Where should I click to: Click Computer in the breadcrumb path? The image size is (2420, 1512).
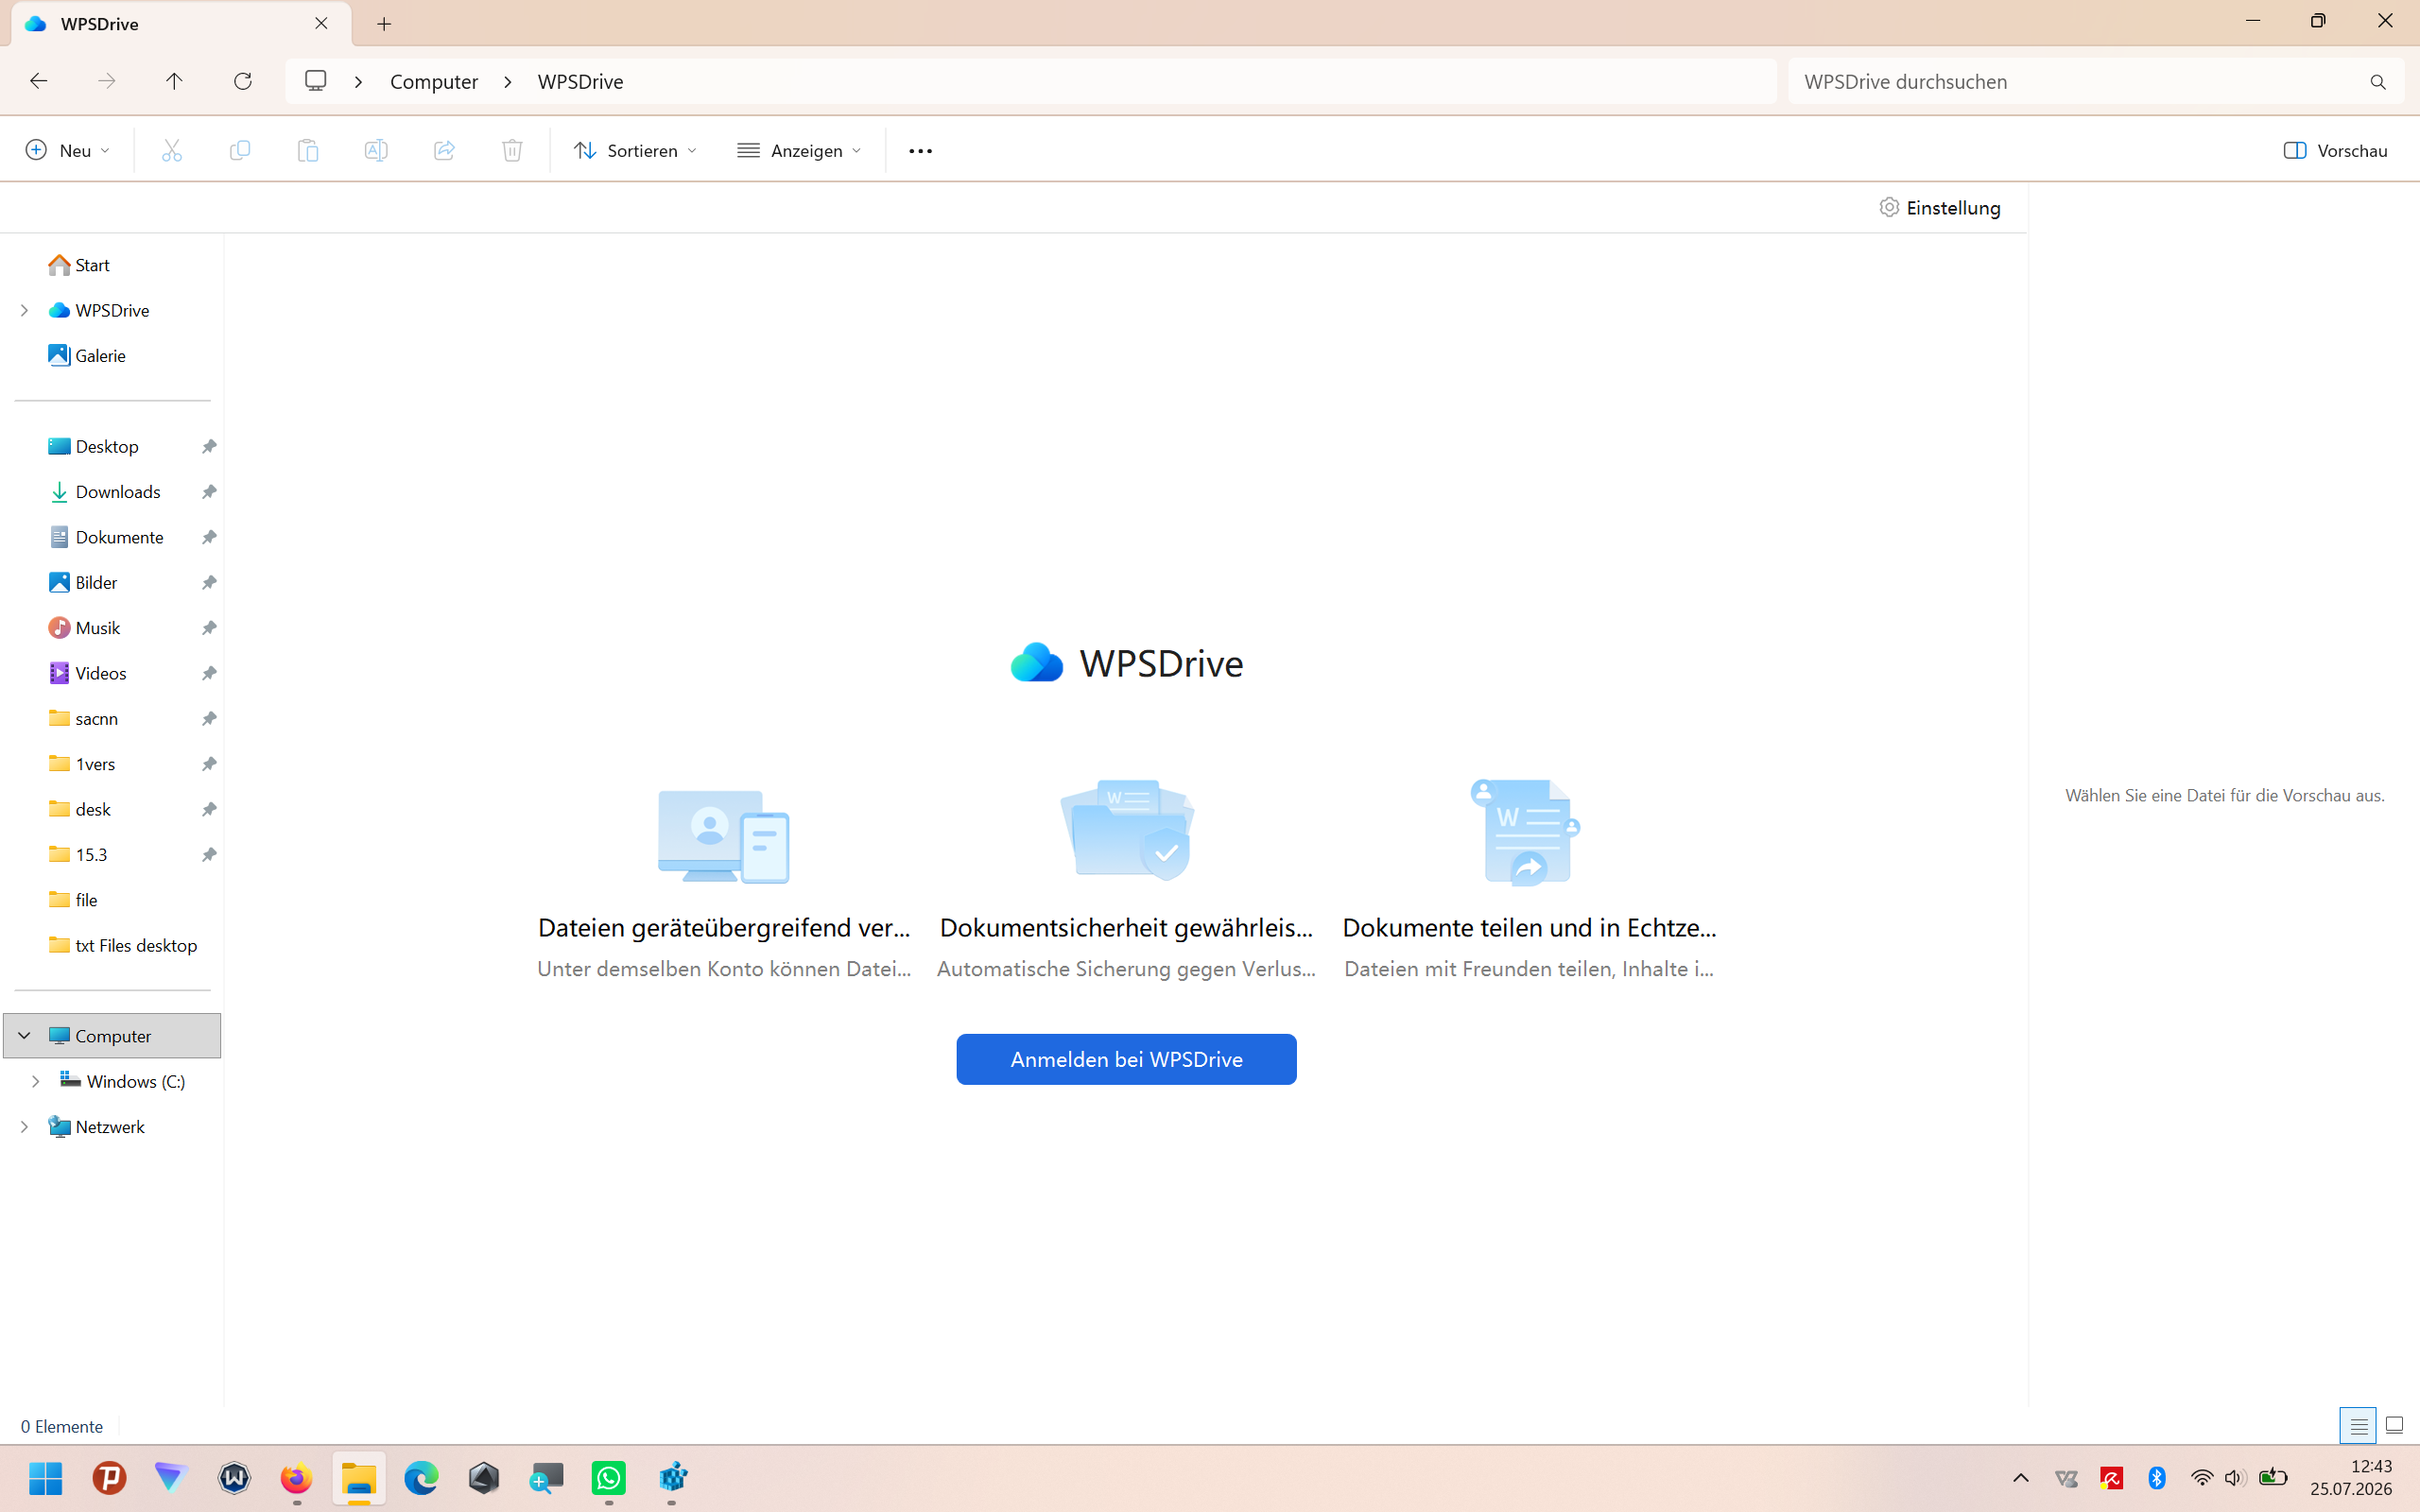434,82
